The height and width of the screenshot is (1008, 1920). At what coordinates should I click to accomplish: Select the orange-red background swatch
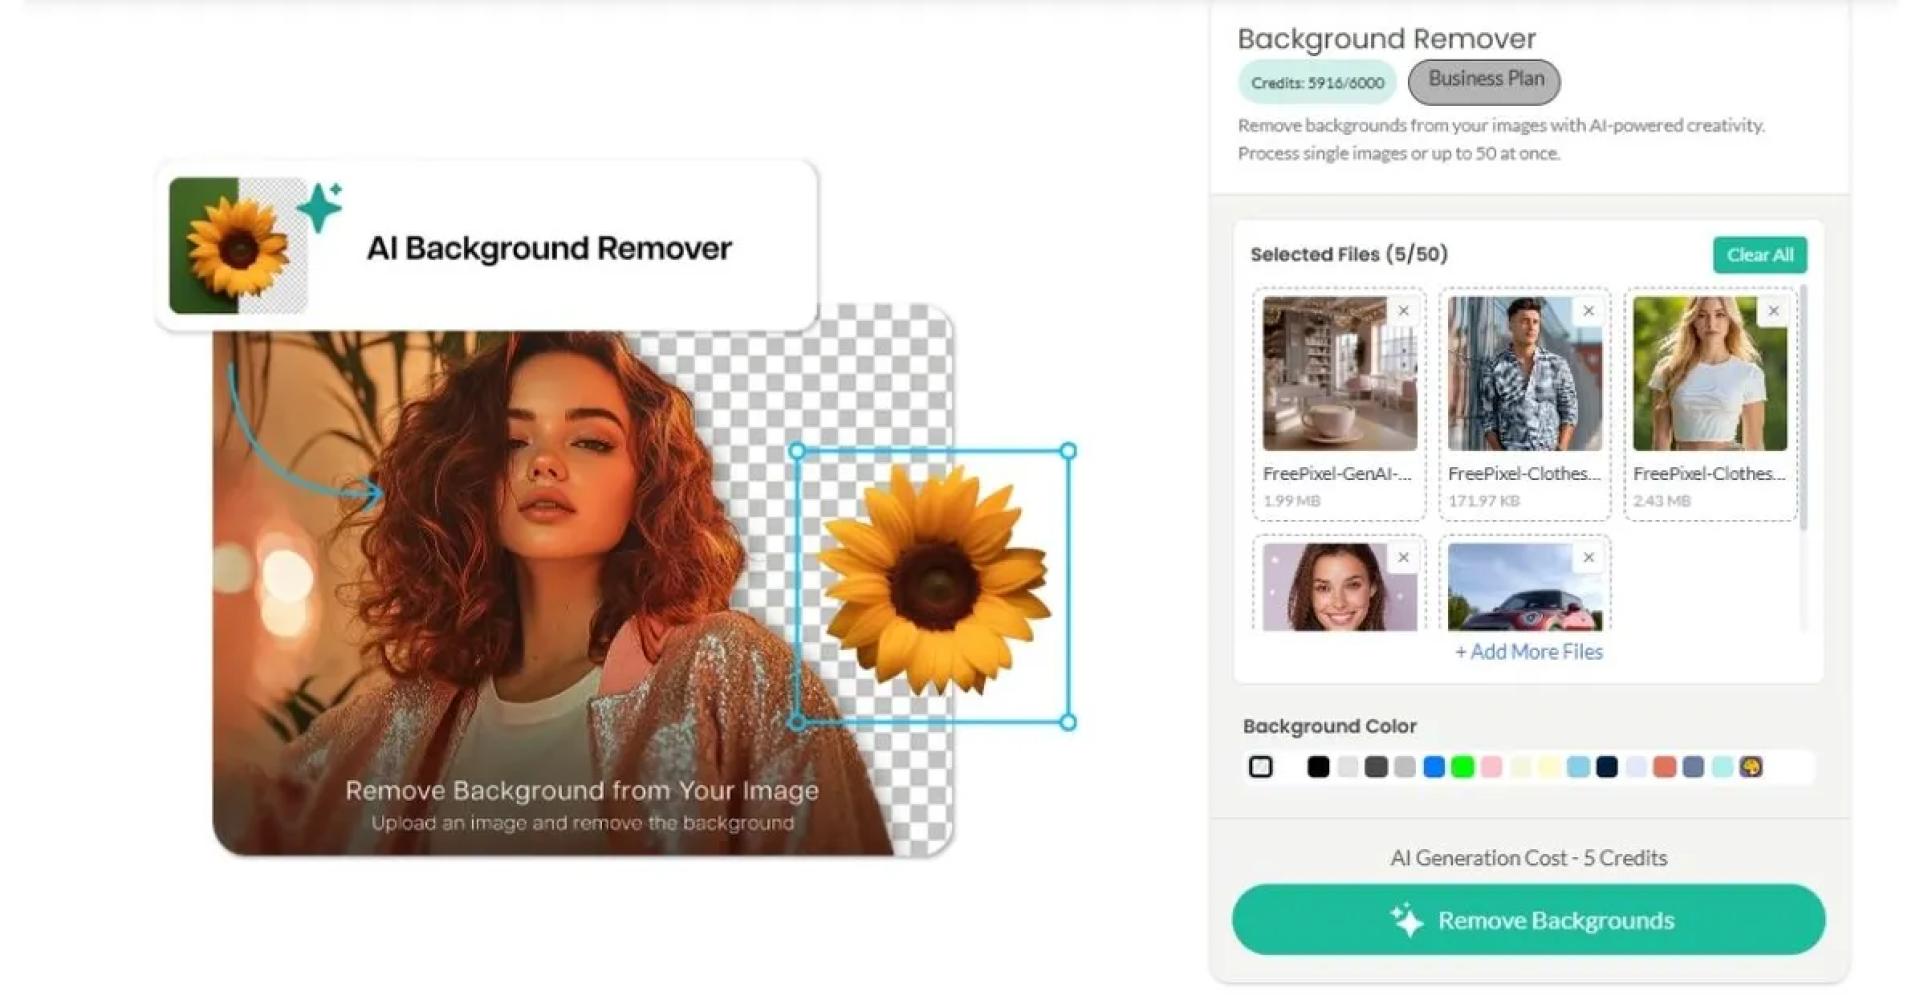coord(1664,767)
